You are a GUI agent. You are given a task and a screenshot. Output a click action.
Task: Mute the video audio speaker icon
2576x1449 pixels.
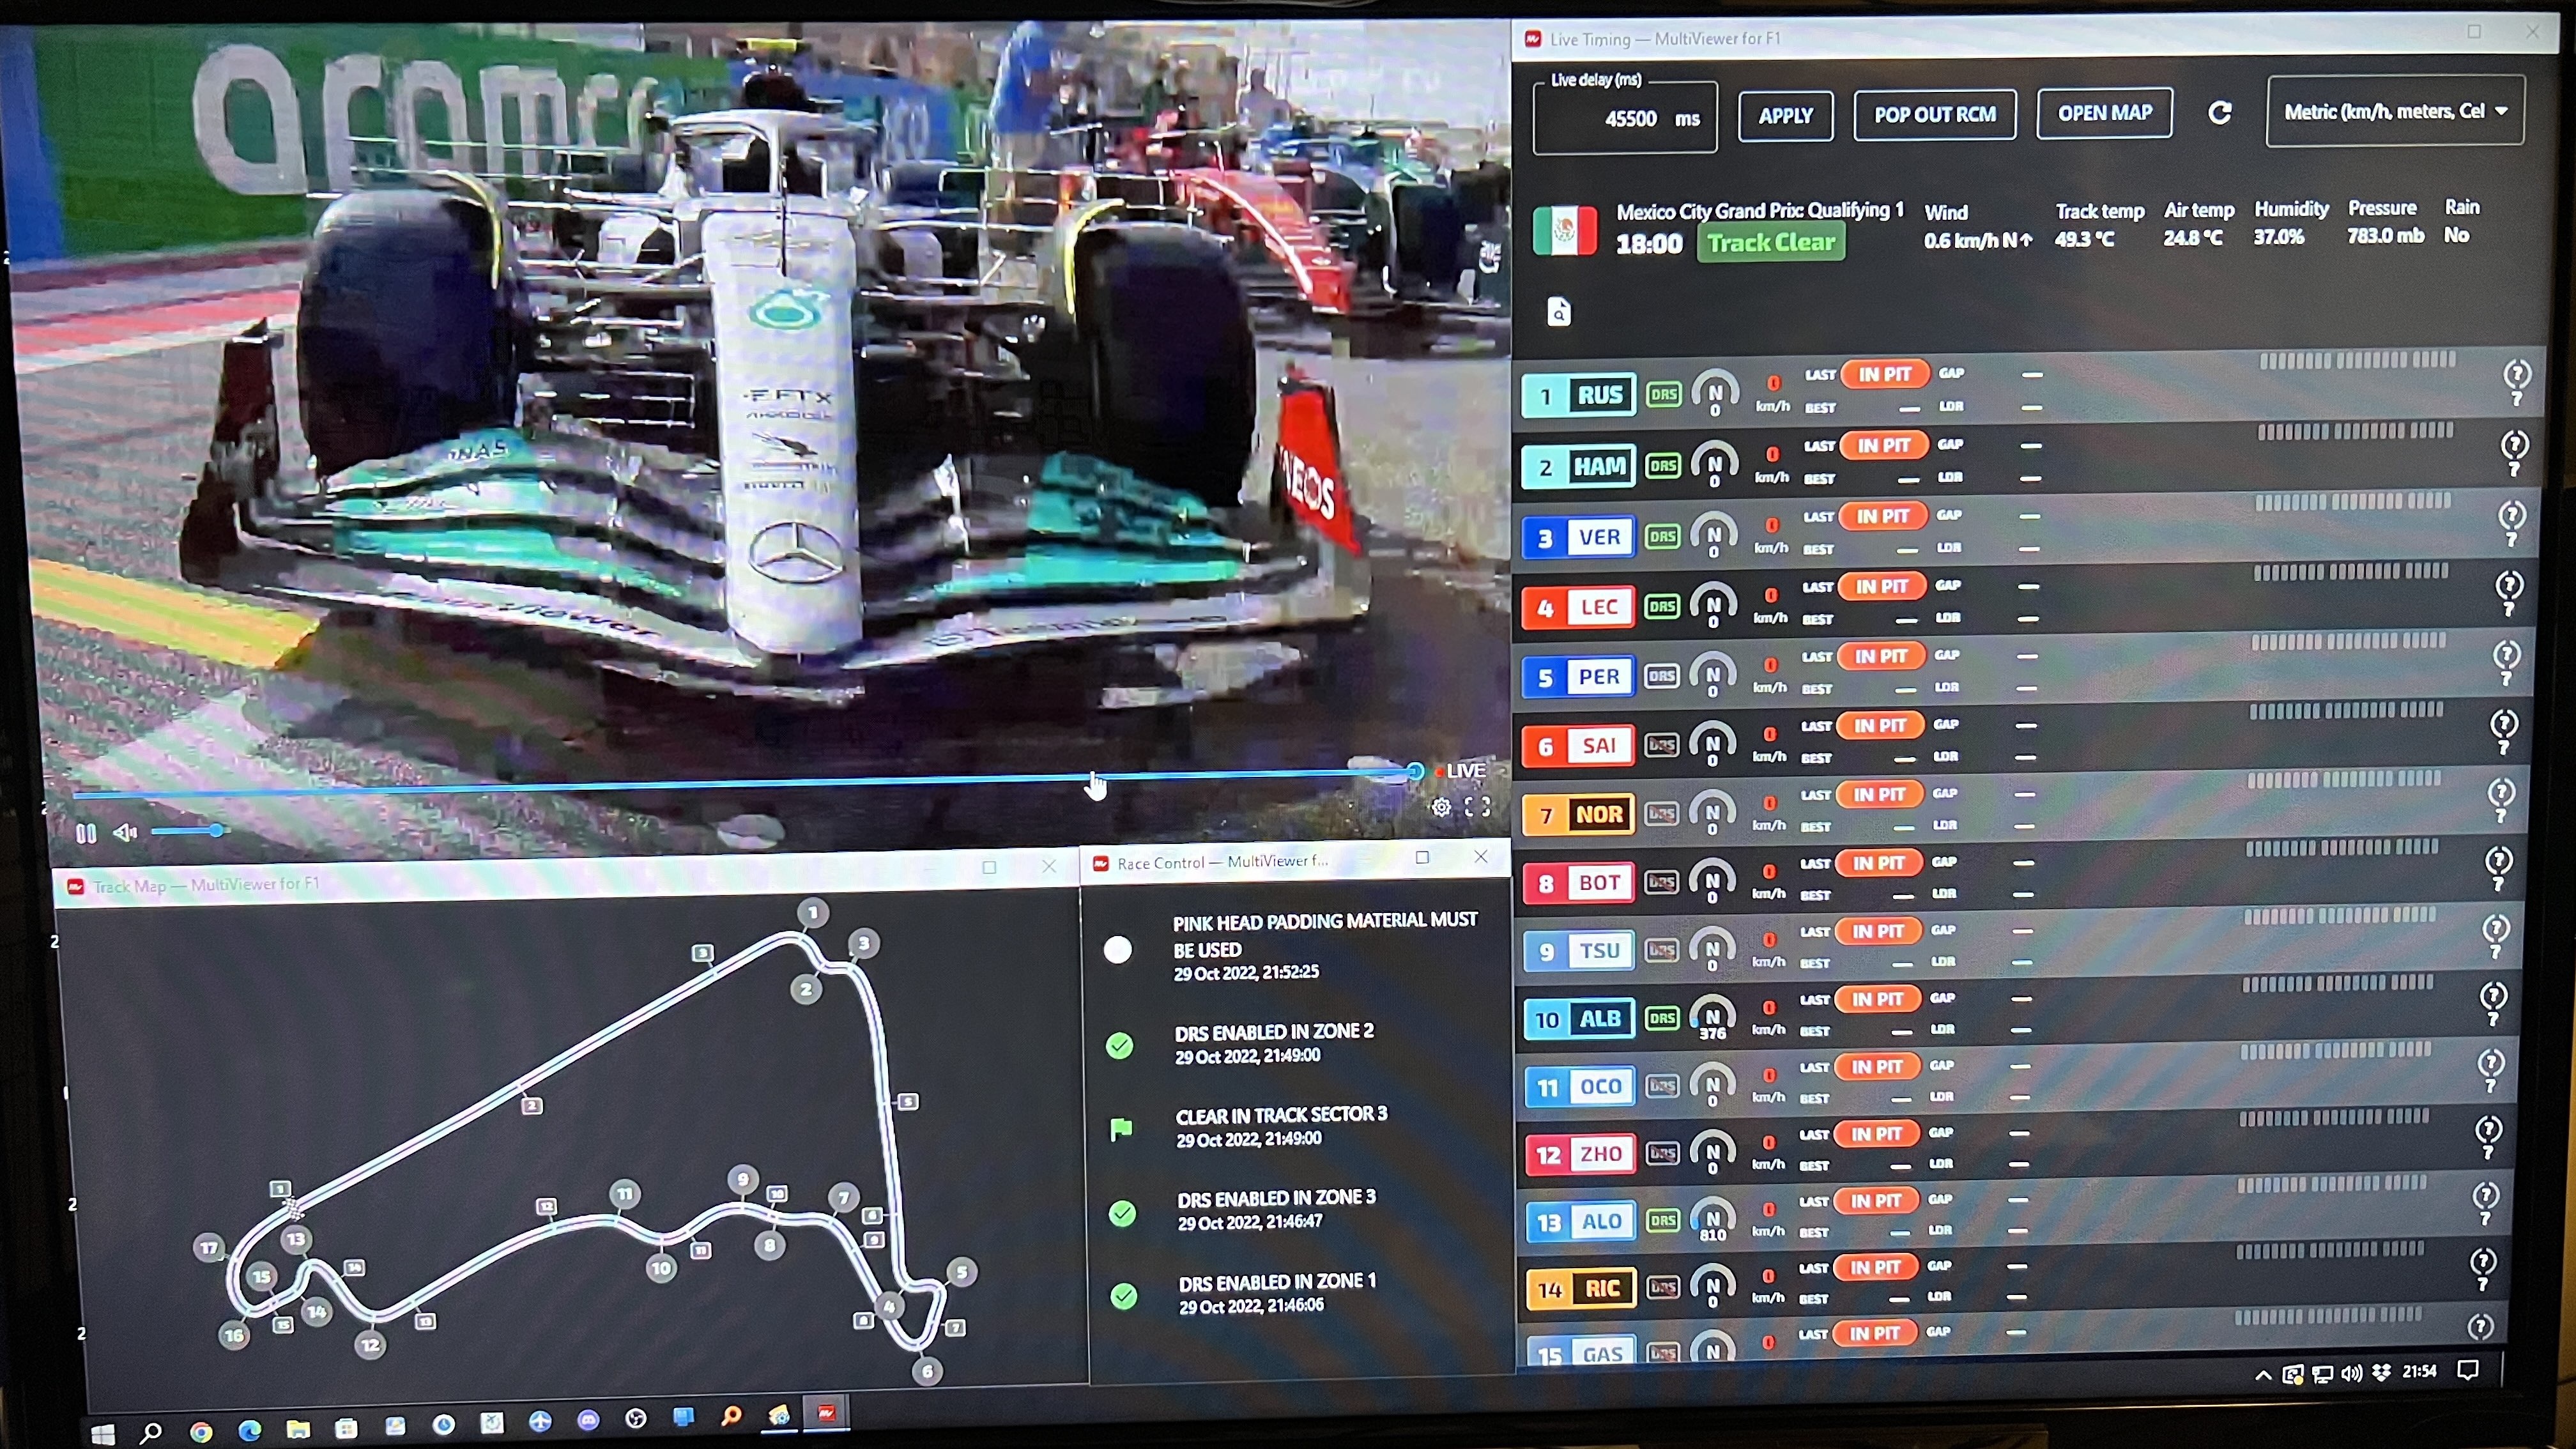point(125,832)
